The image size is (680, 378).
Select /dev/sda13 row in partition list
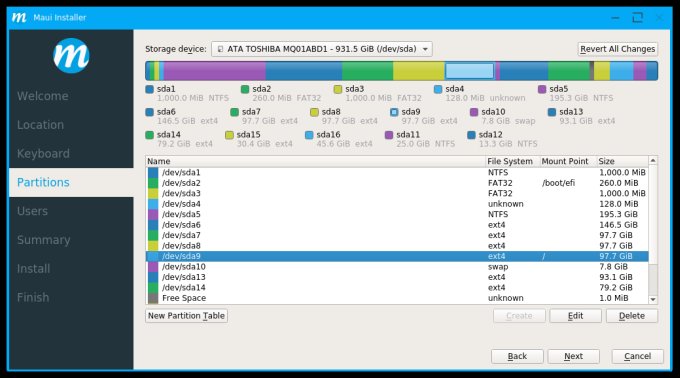pos(397,277)
